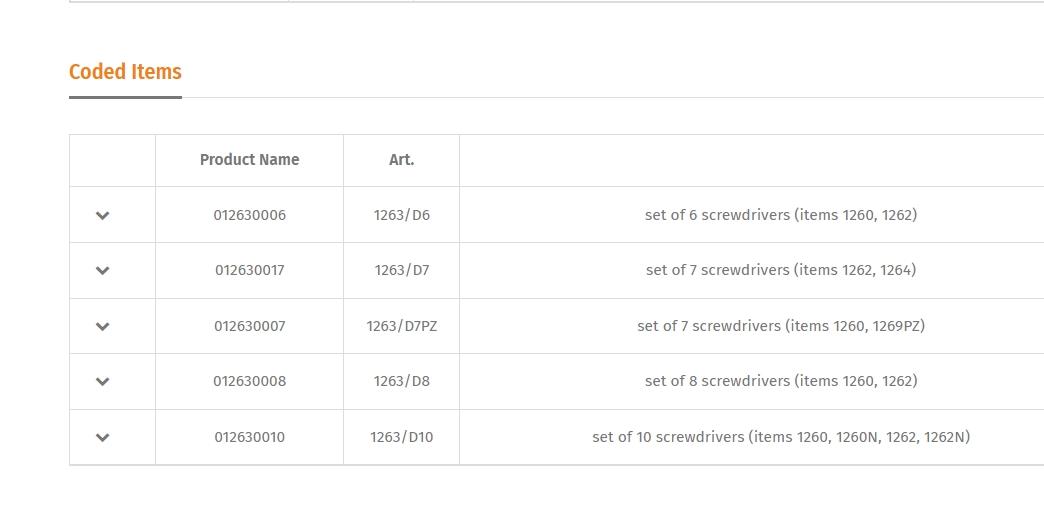Expand the row for product 012630006
Viewport: 1044px width, 522px height.
102,215
